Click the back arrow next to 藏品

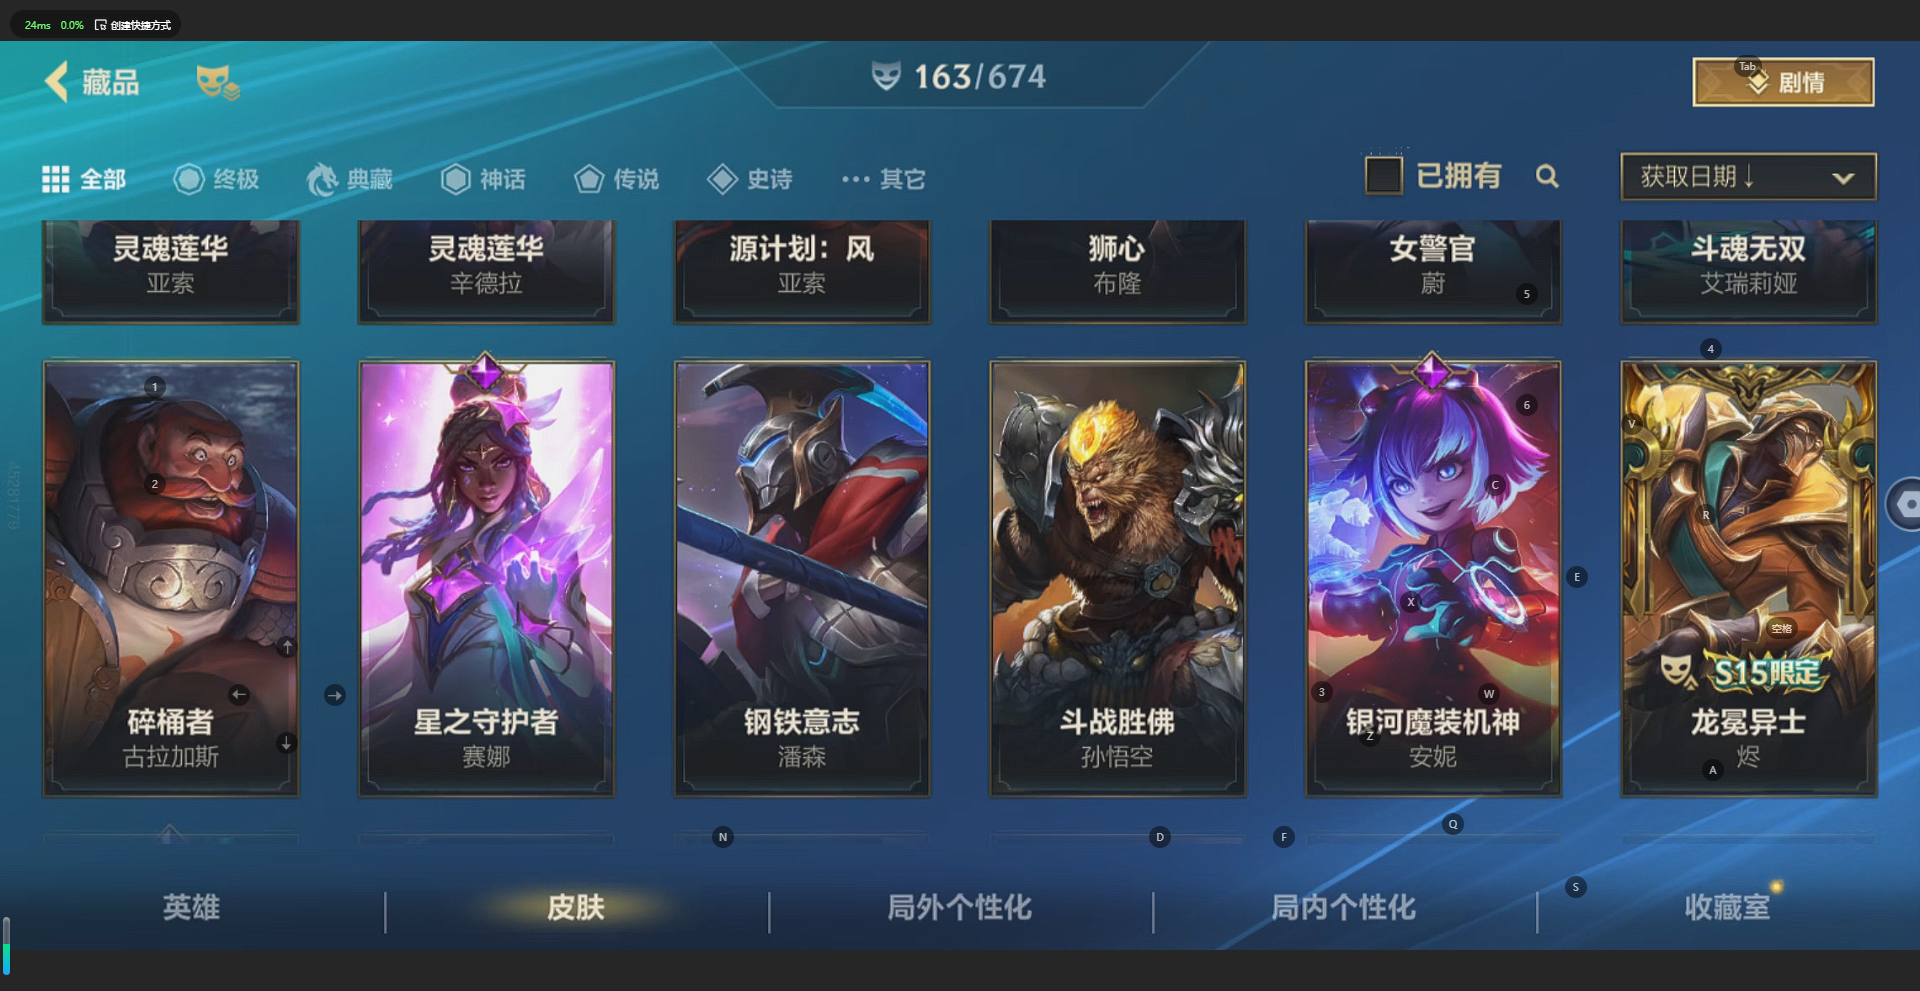coord(57,81)
